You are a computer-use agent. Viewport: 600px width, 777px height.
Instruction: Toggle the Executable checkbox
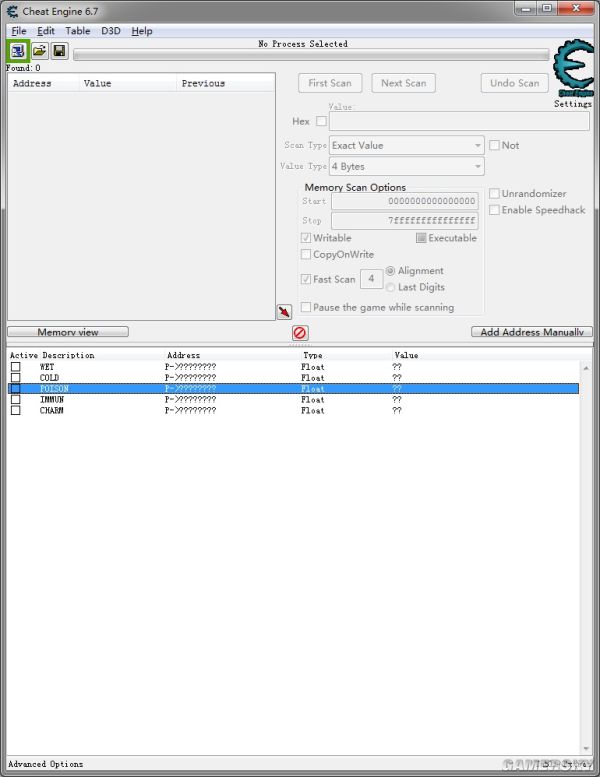click(421, 238)
